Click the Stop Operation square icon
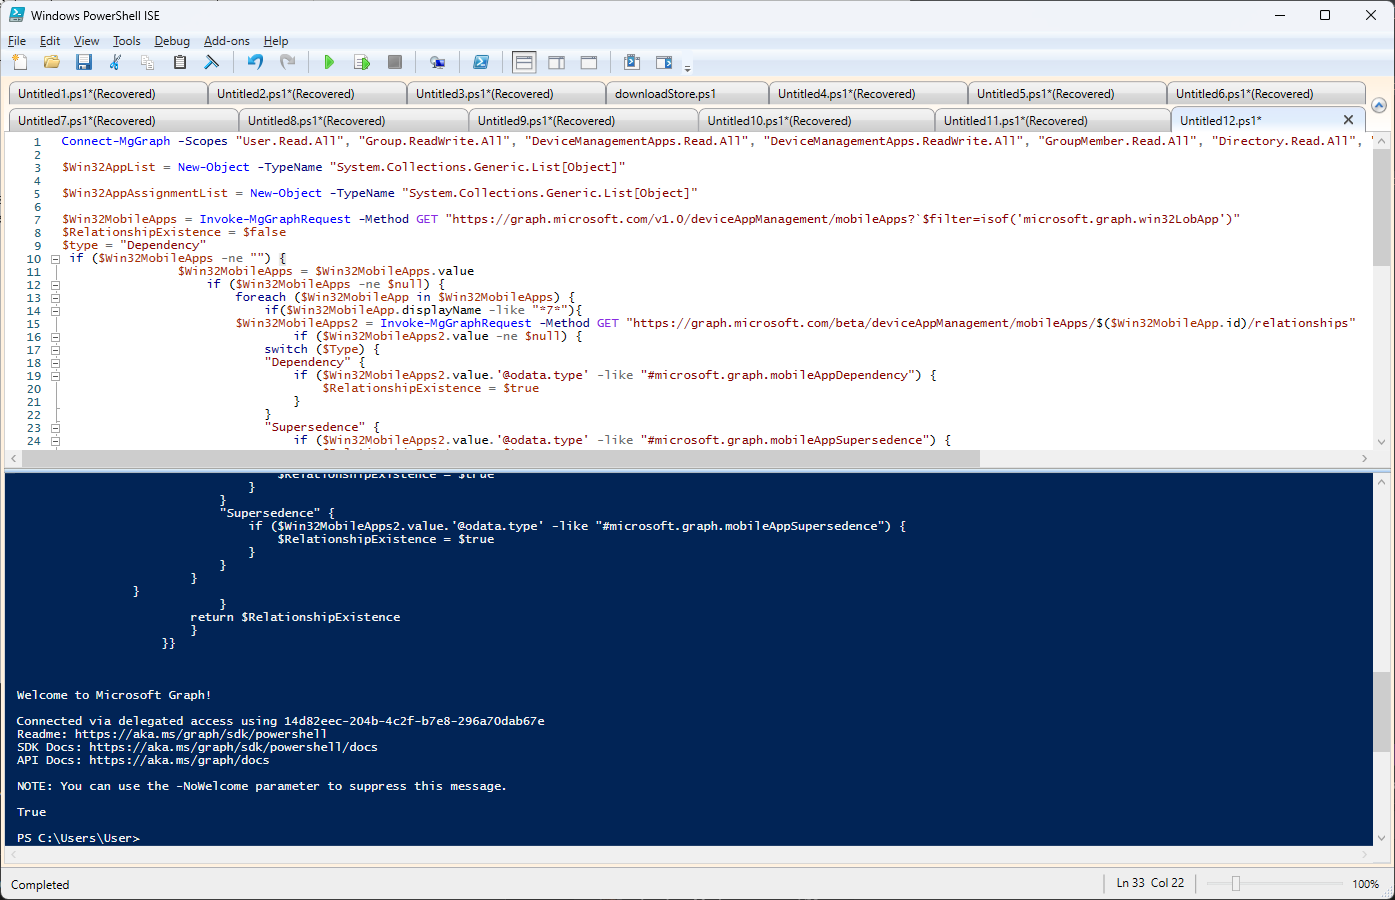1395x900 pixels. 395,62
